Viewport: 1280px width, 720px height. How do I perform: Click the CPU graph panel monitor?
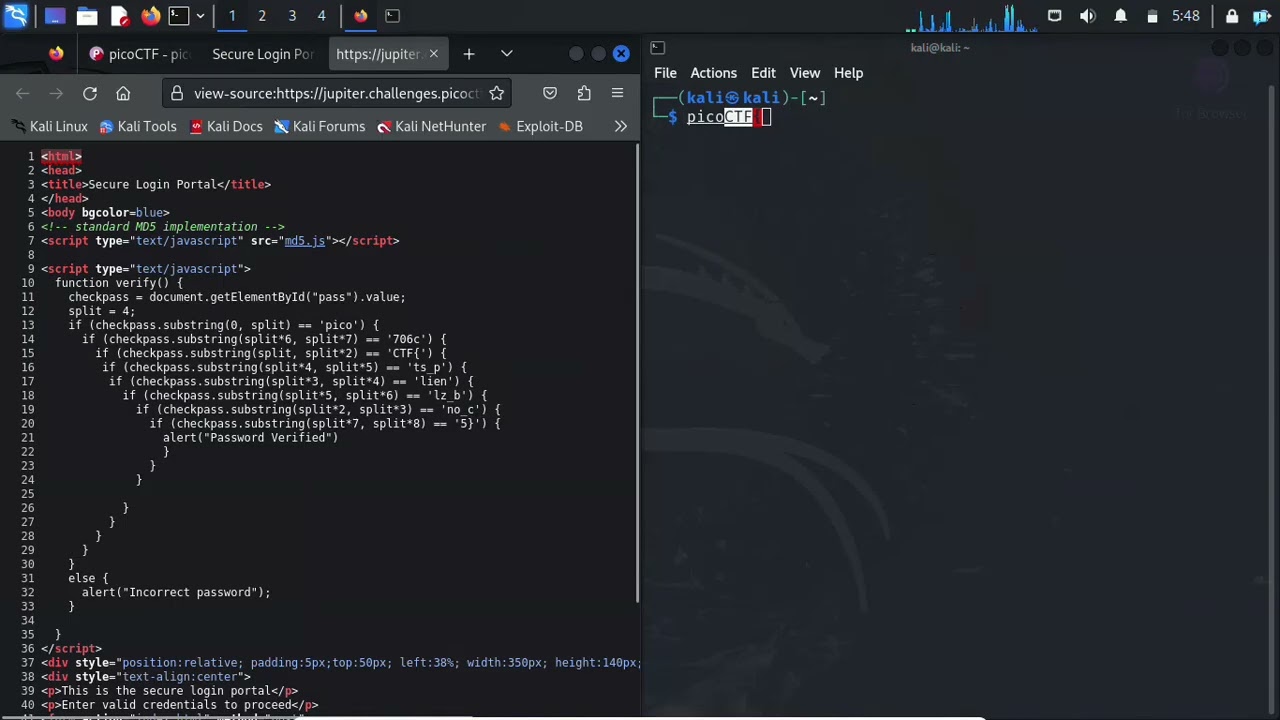coord(975,17)
